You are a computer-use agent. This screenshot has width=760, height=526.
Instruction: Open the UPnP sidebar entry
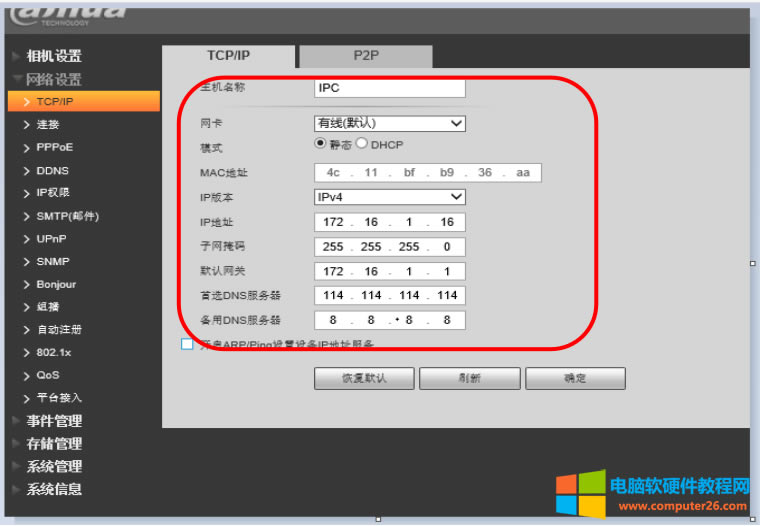pyautogui.click(x=51, y=239)
